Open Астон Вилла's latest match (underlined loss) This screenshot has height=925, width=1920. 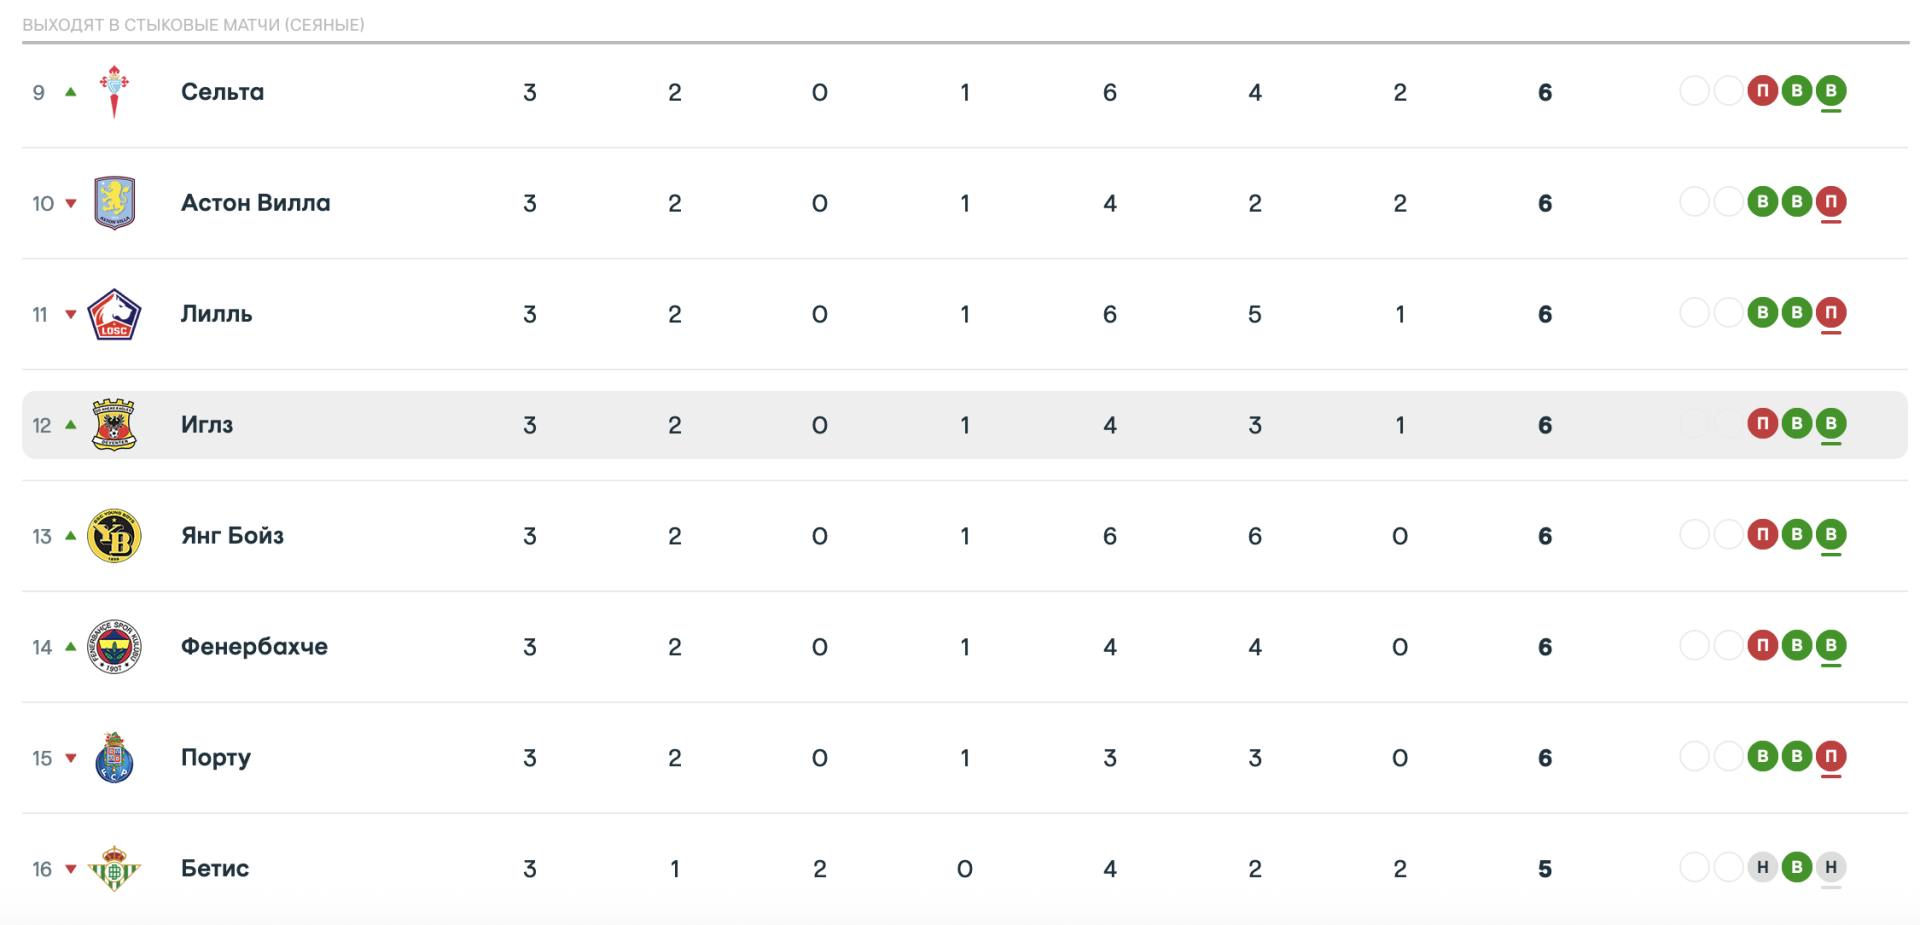1830,202
